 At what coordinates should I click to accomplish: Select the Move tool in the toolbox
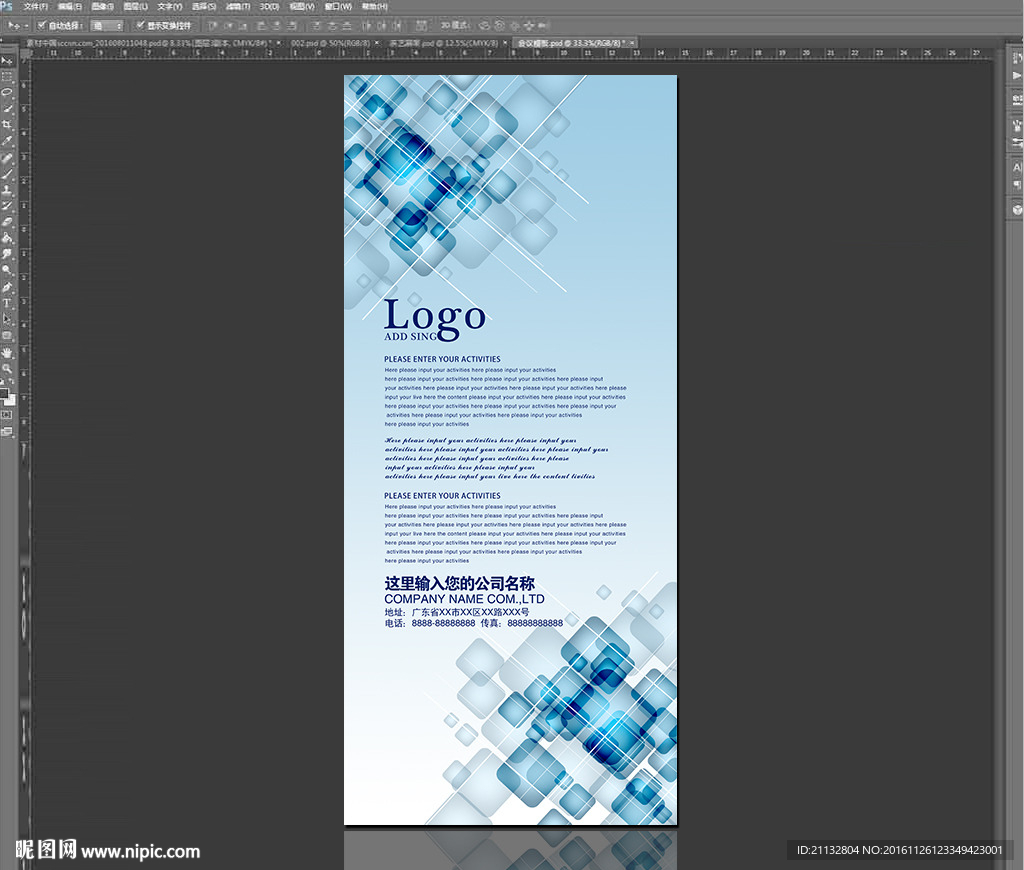click(x=7, y=61)
